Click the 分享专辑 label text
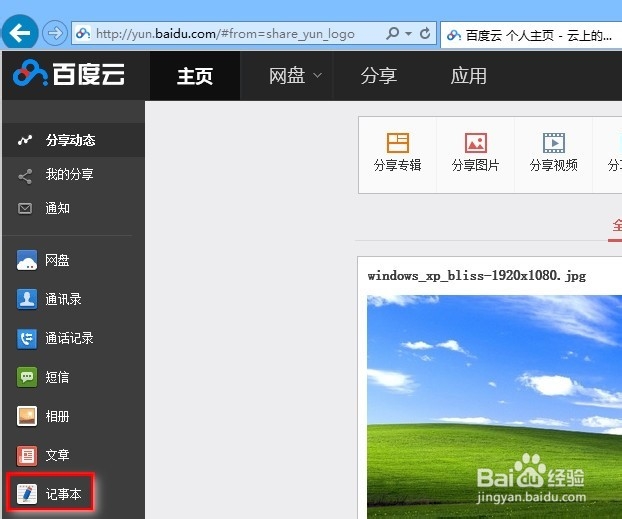The width and height of the screenshot is (622, 519). click(x=397, y=165)
